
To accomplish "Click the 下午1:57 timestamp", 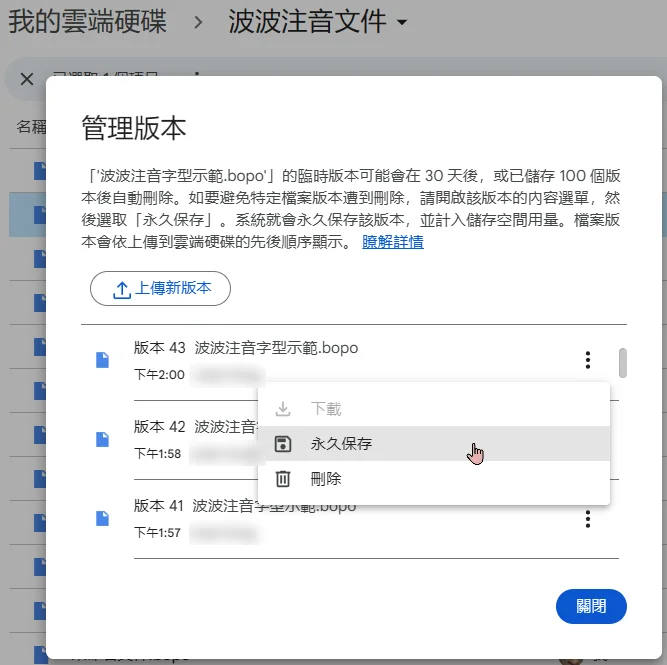I will pyautogui.click(x=157, y=533).
